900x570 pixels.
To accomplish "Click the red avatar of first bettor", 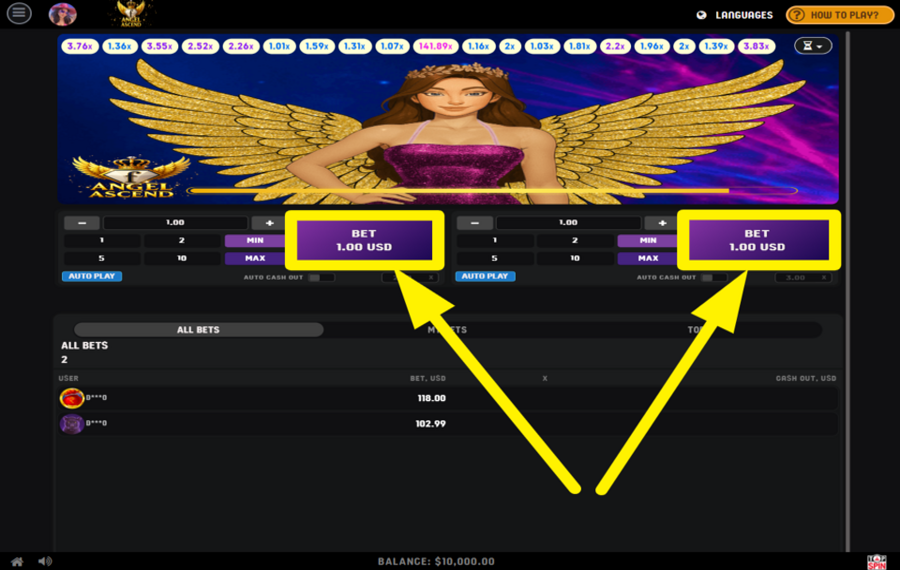I will 72,398.
